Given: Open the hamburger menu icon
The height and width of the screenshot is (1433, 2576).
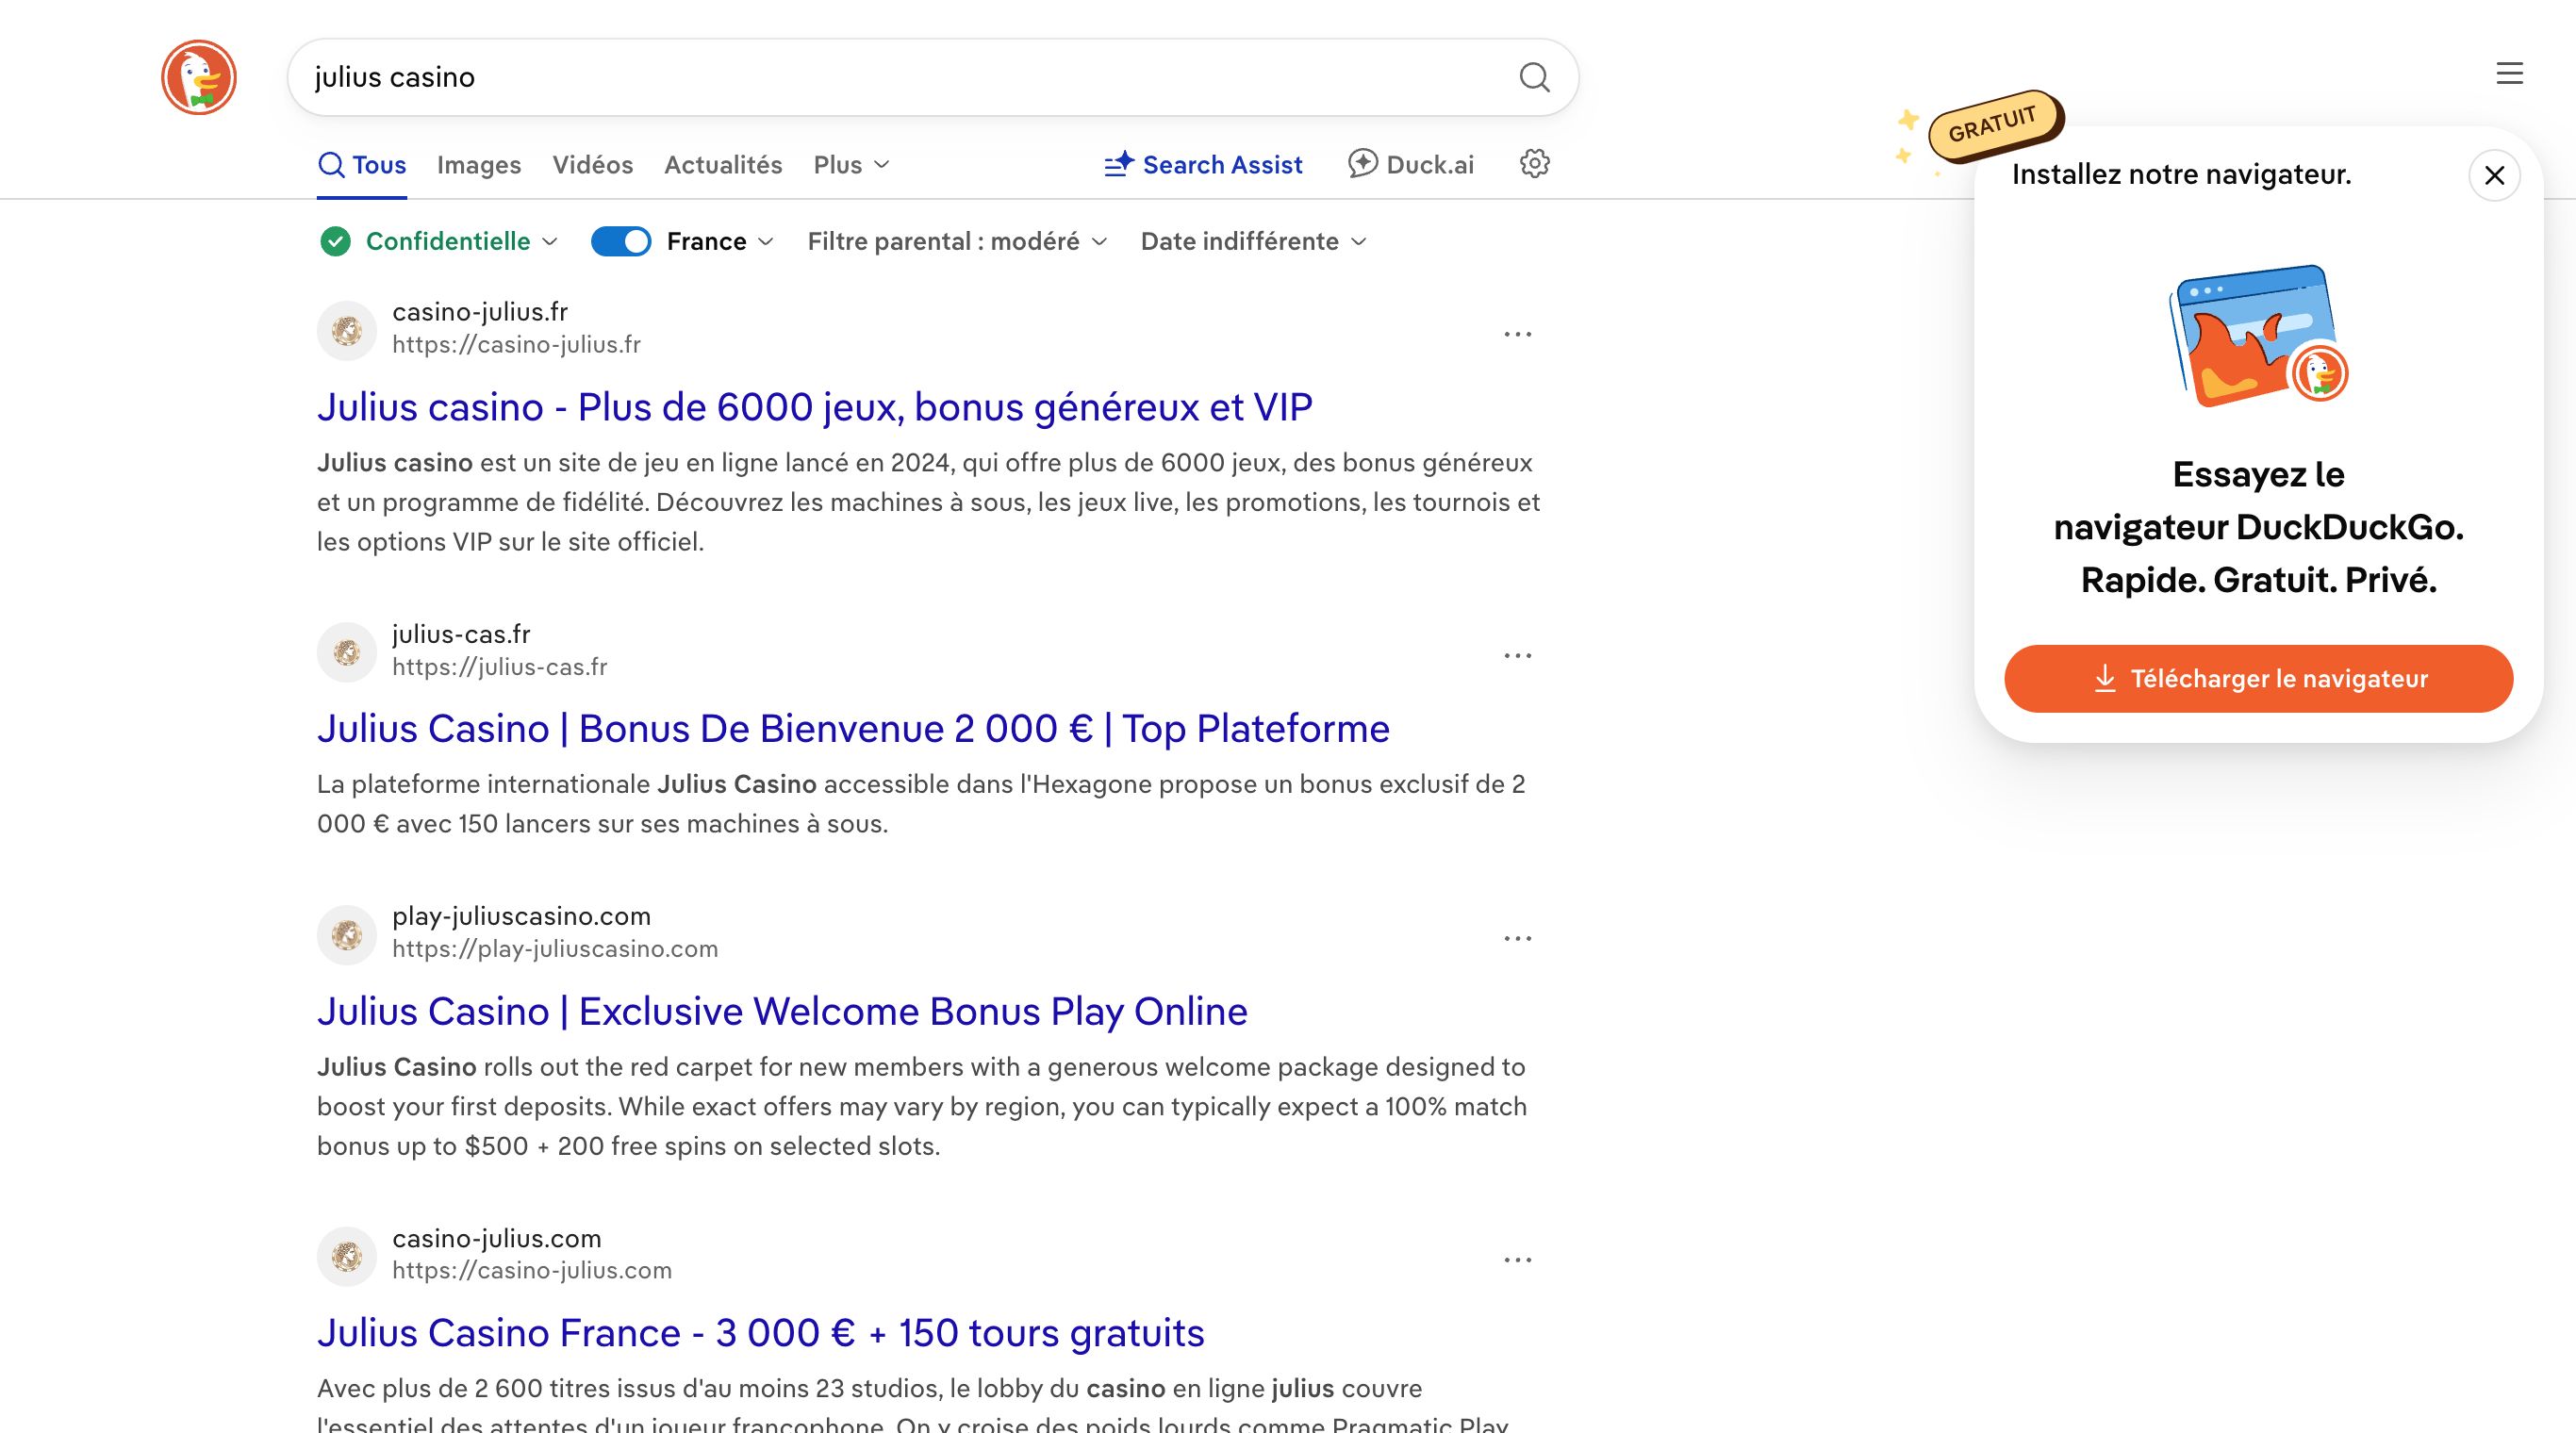Looking at the screenshot, I should click(2509, 73).
